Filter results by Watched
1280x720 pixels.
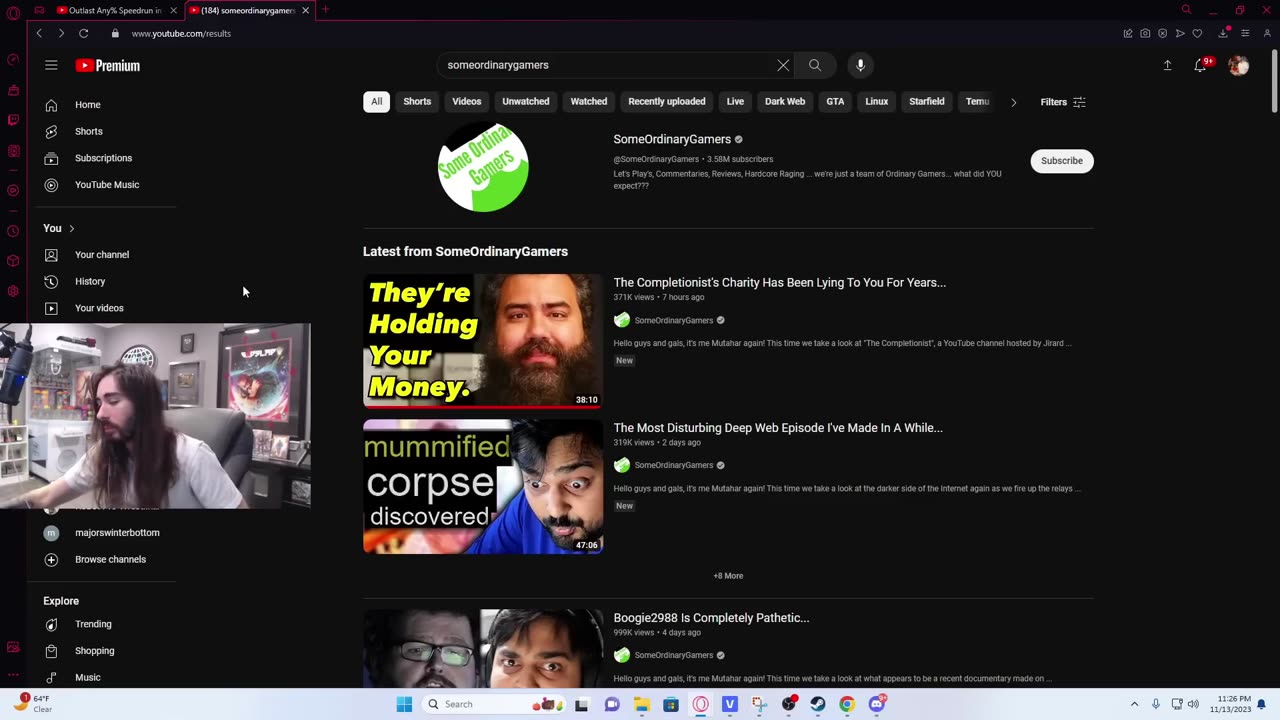[x=588, y=101]
